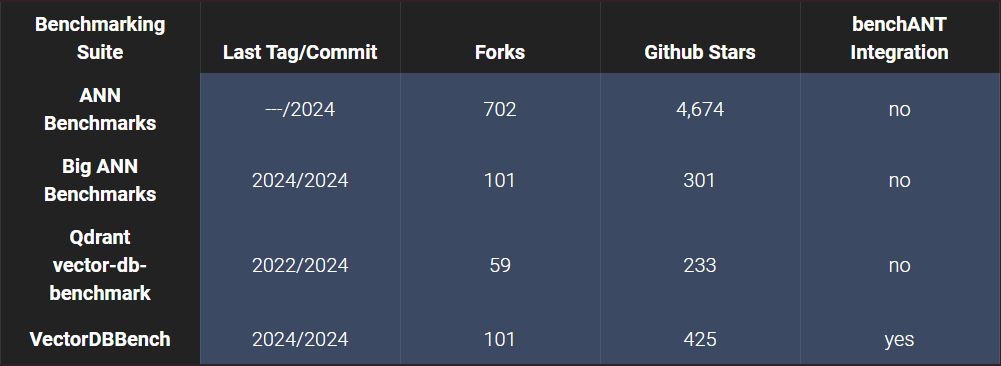
Task: Click the 301 Github stars cell
Action: coord(700,181)
